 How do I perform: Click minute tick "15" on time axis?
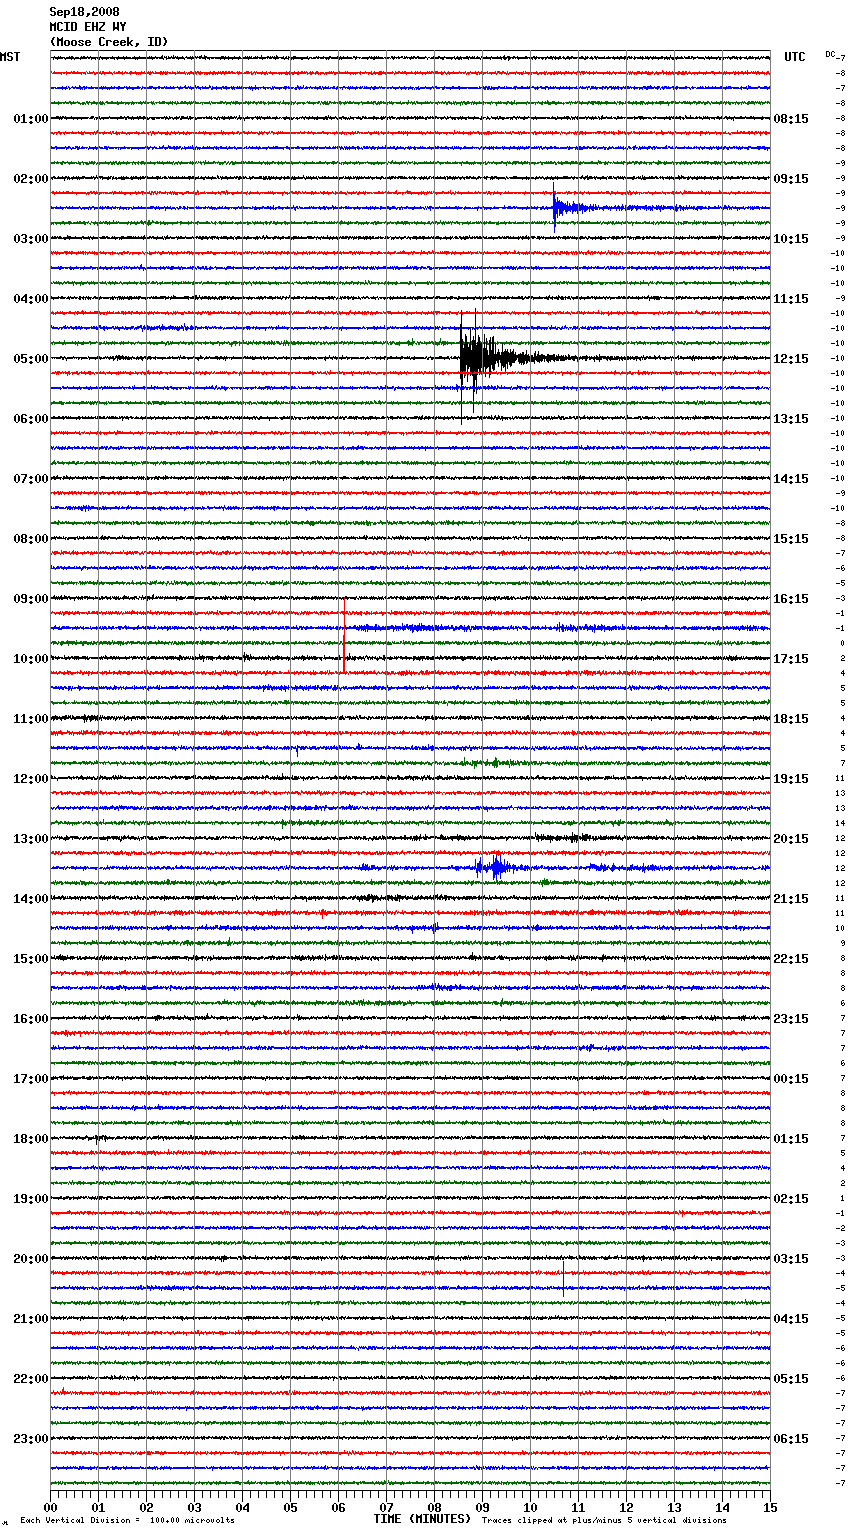(770, 1507)
